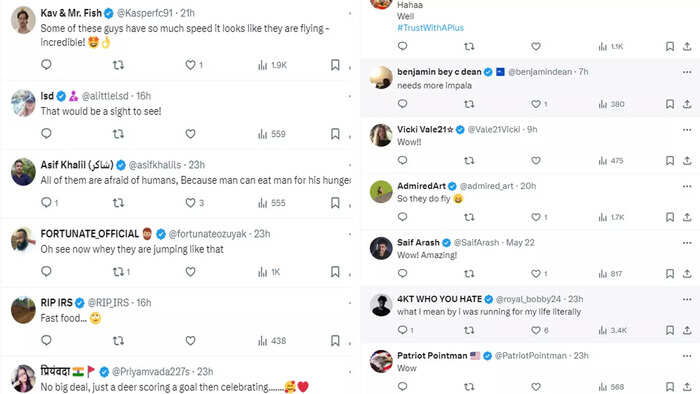Open Asif Khalil's profile picture
The image size is (700, 394).
point(23,171)
